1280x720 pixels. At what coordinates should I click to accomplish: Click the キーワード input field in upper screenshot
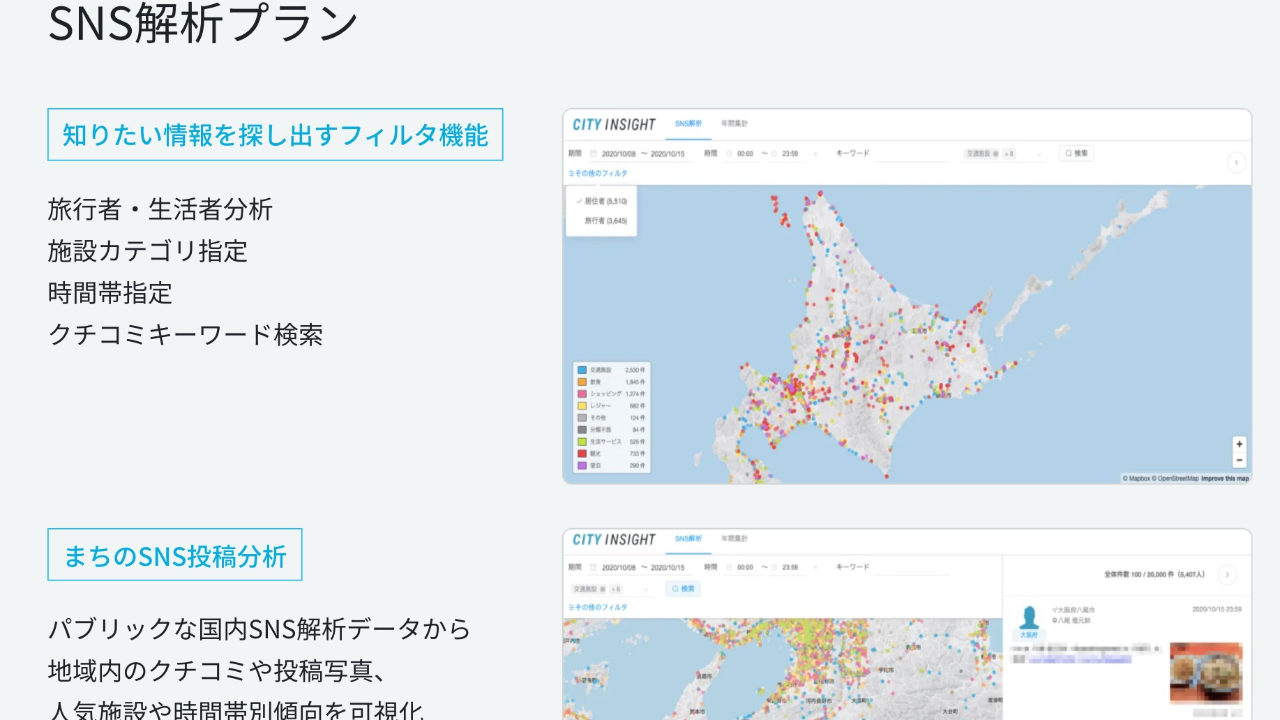910,154
